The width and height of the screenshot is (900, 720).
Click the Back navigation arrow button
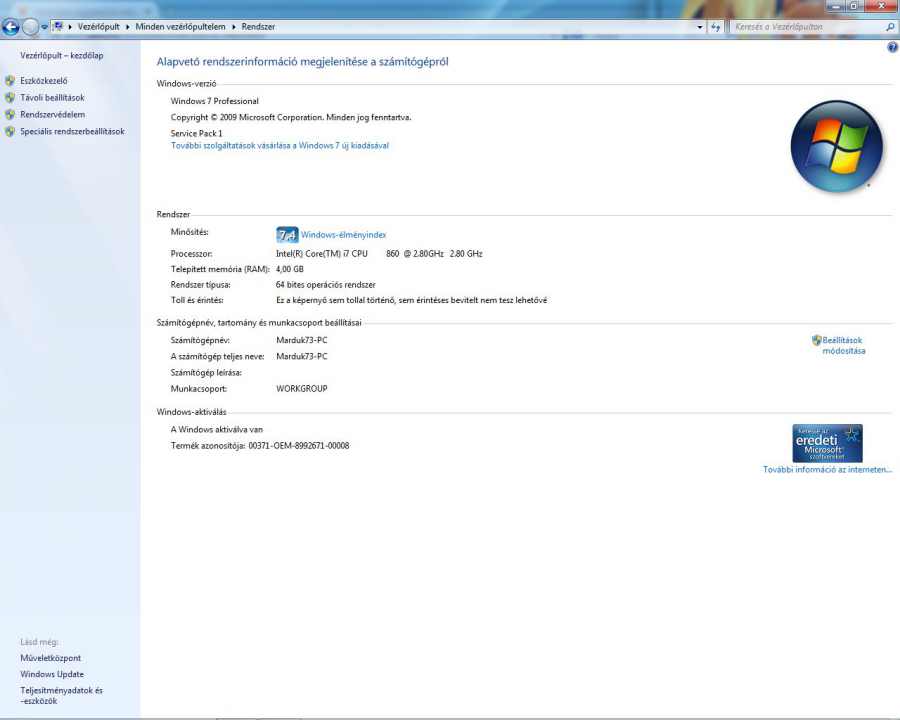click(x=11, y=26)
